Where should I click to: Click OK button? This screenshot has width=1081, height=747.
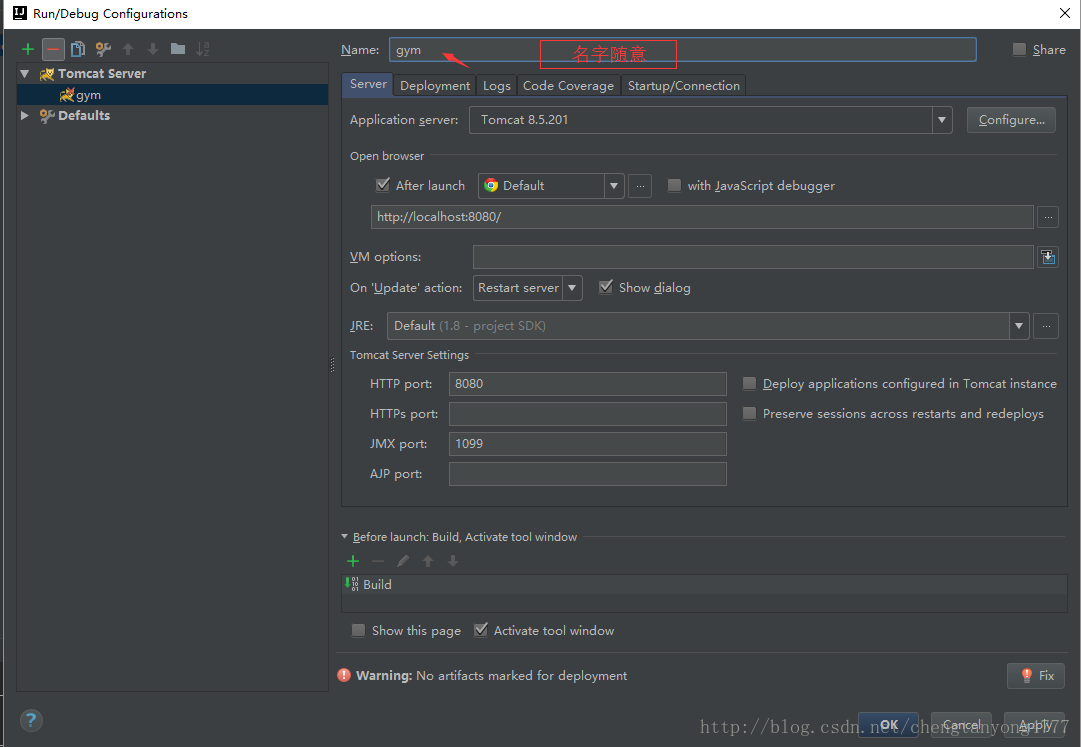pyautogui.click(x=889, y=725)
